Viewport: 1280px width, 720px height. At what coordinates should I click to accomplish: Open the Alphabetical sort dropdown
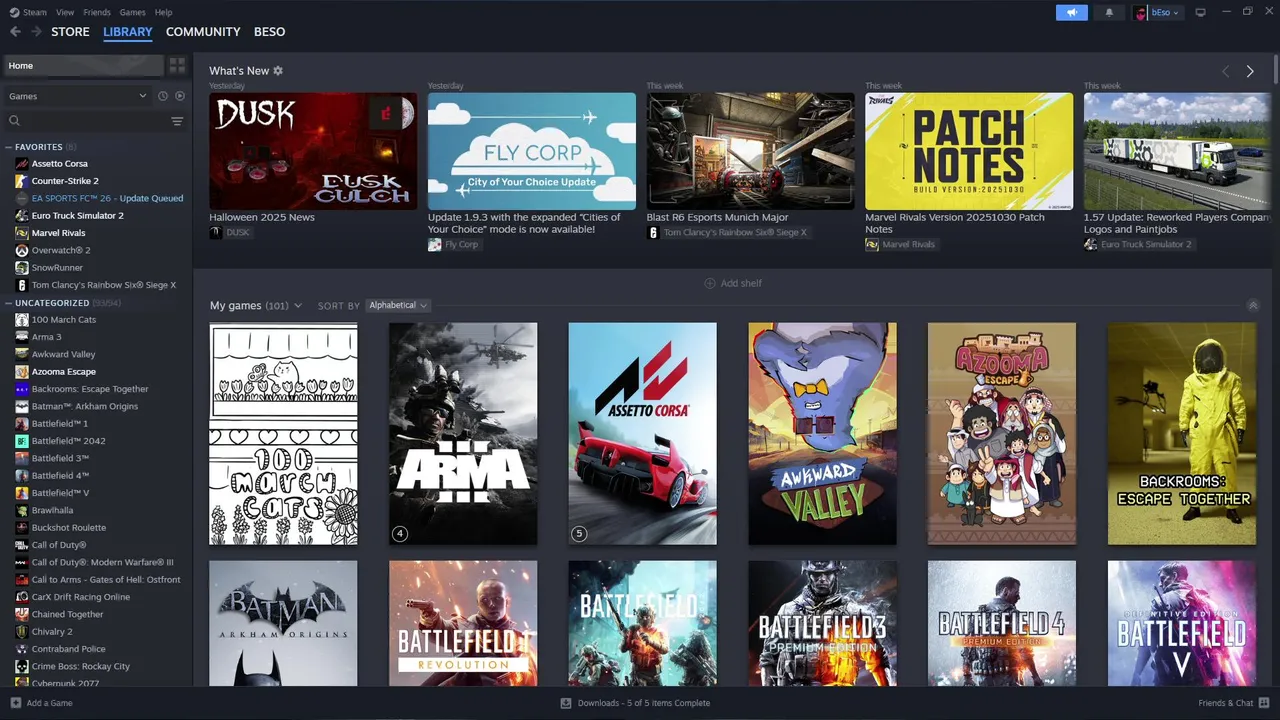pyautogui.click(x=398, y=305)
